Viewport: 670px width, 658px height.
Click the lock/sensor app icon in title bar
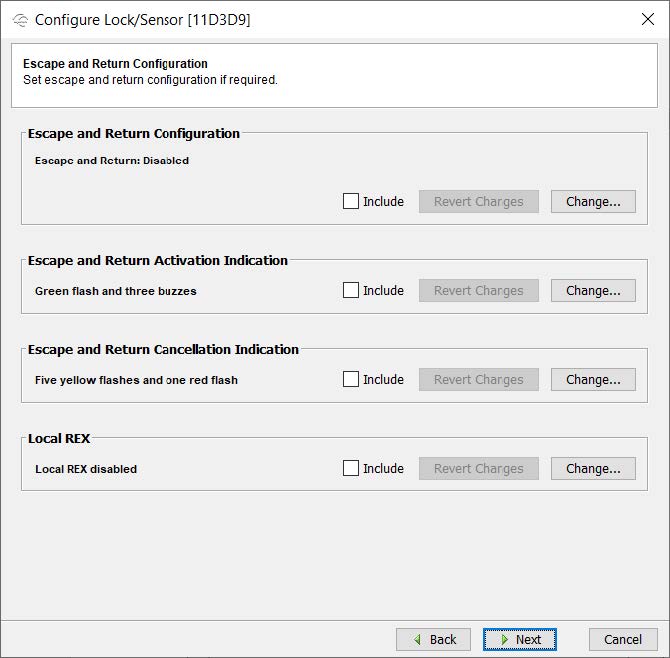click(x=20, y=20)
